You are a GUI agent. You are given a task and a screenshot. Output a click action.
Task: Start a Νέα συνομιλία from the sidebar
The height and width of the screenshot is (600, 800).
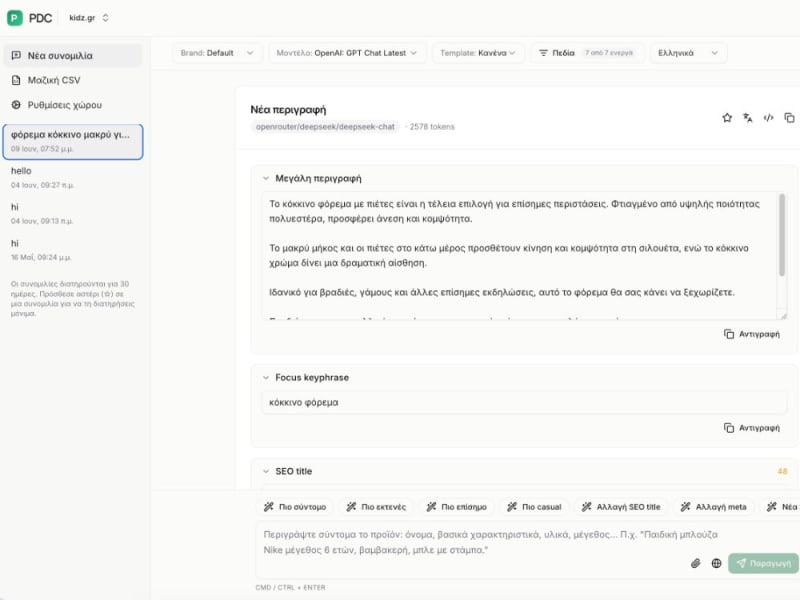(x=72, y=56)
